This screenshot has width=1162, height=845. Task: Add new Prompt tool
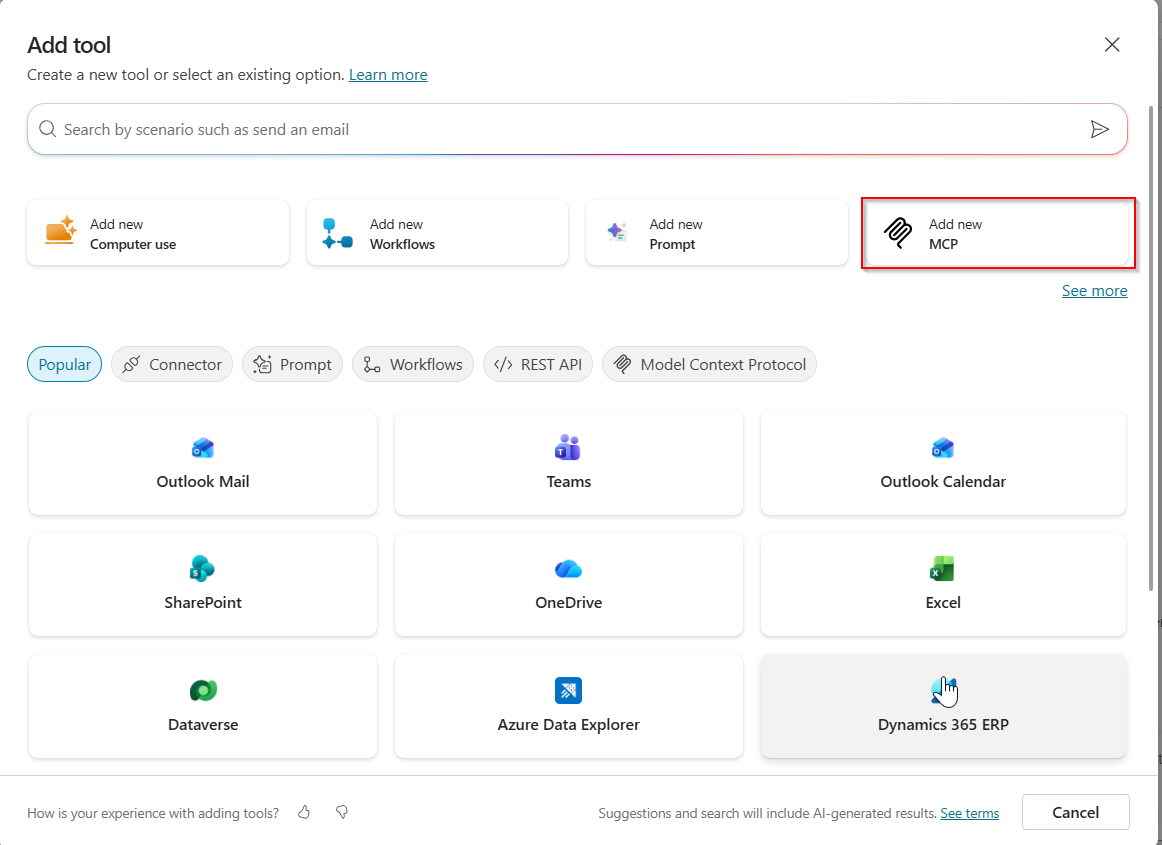point(717,233)
